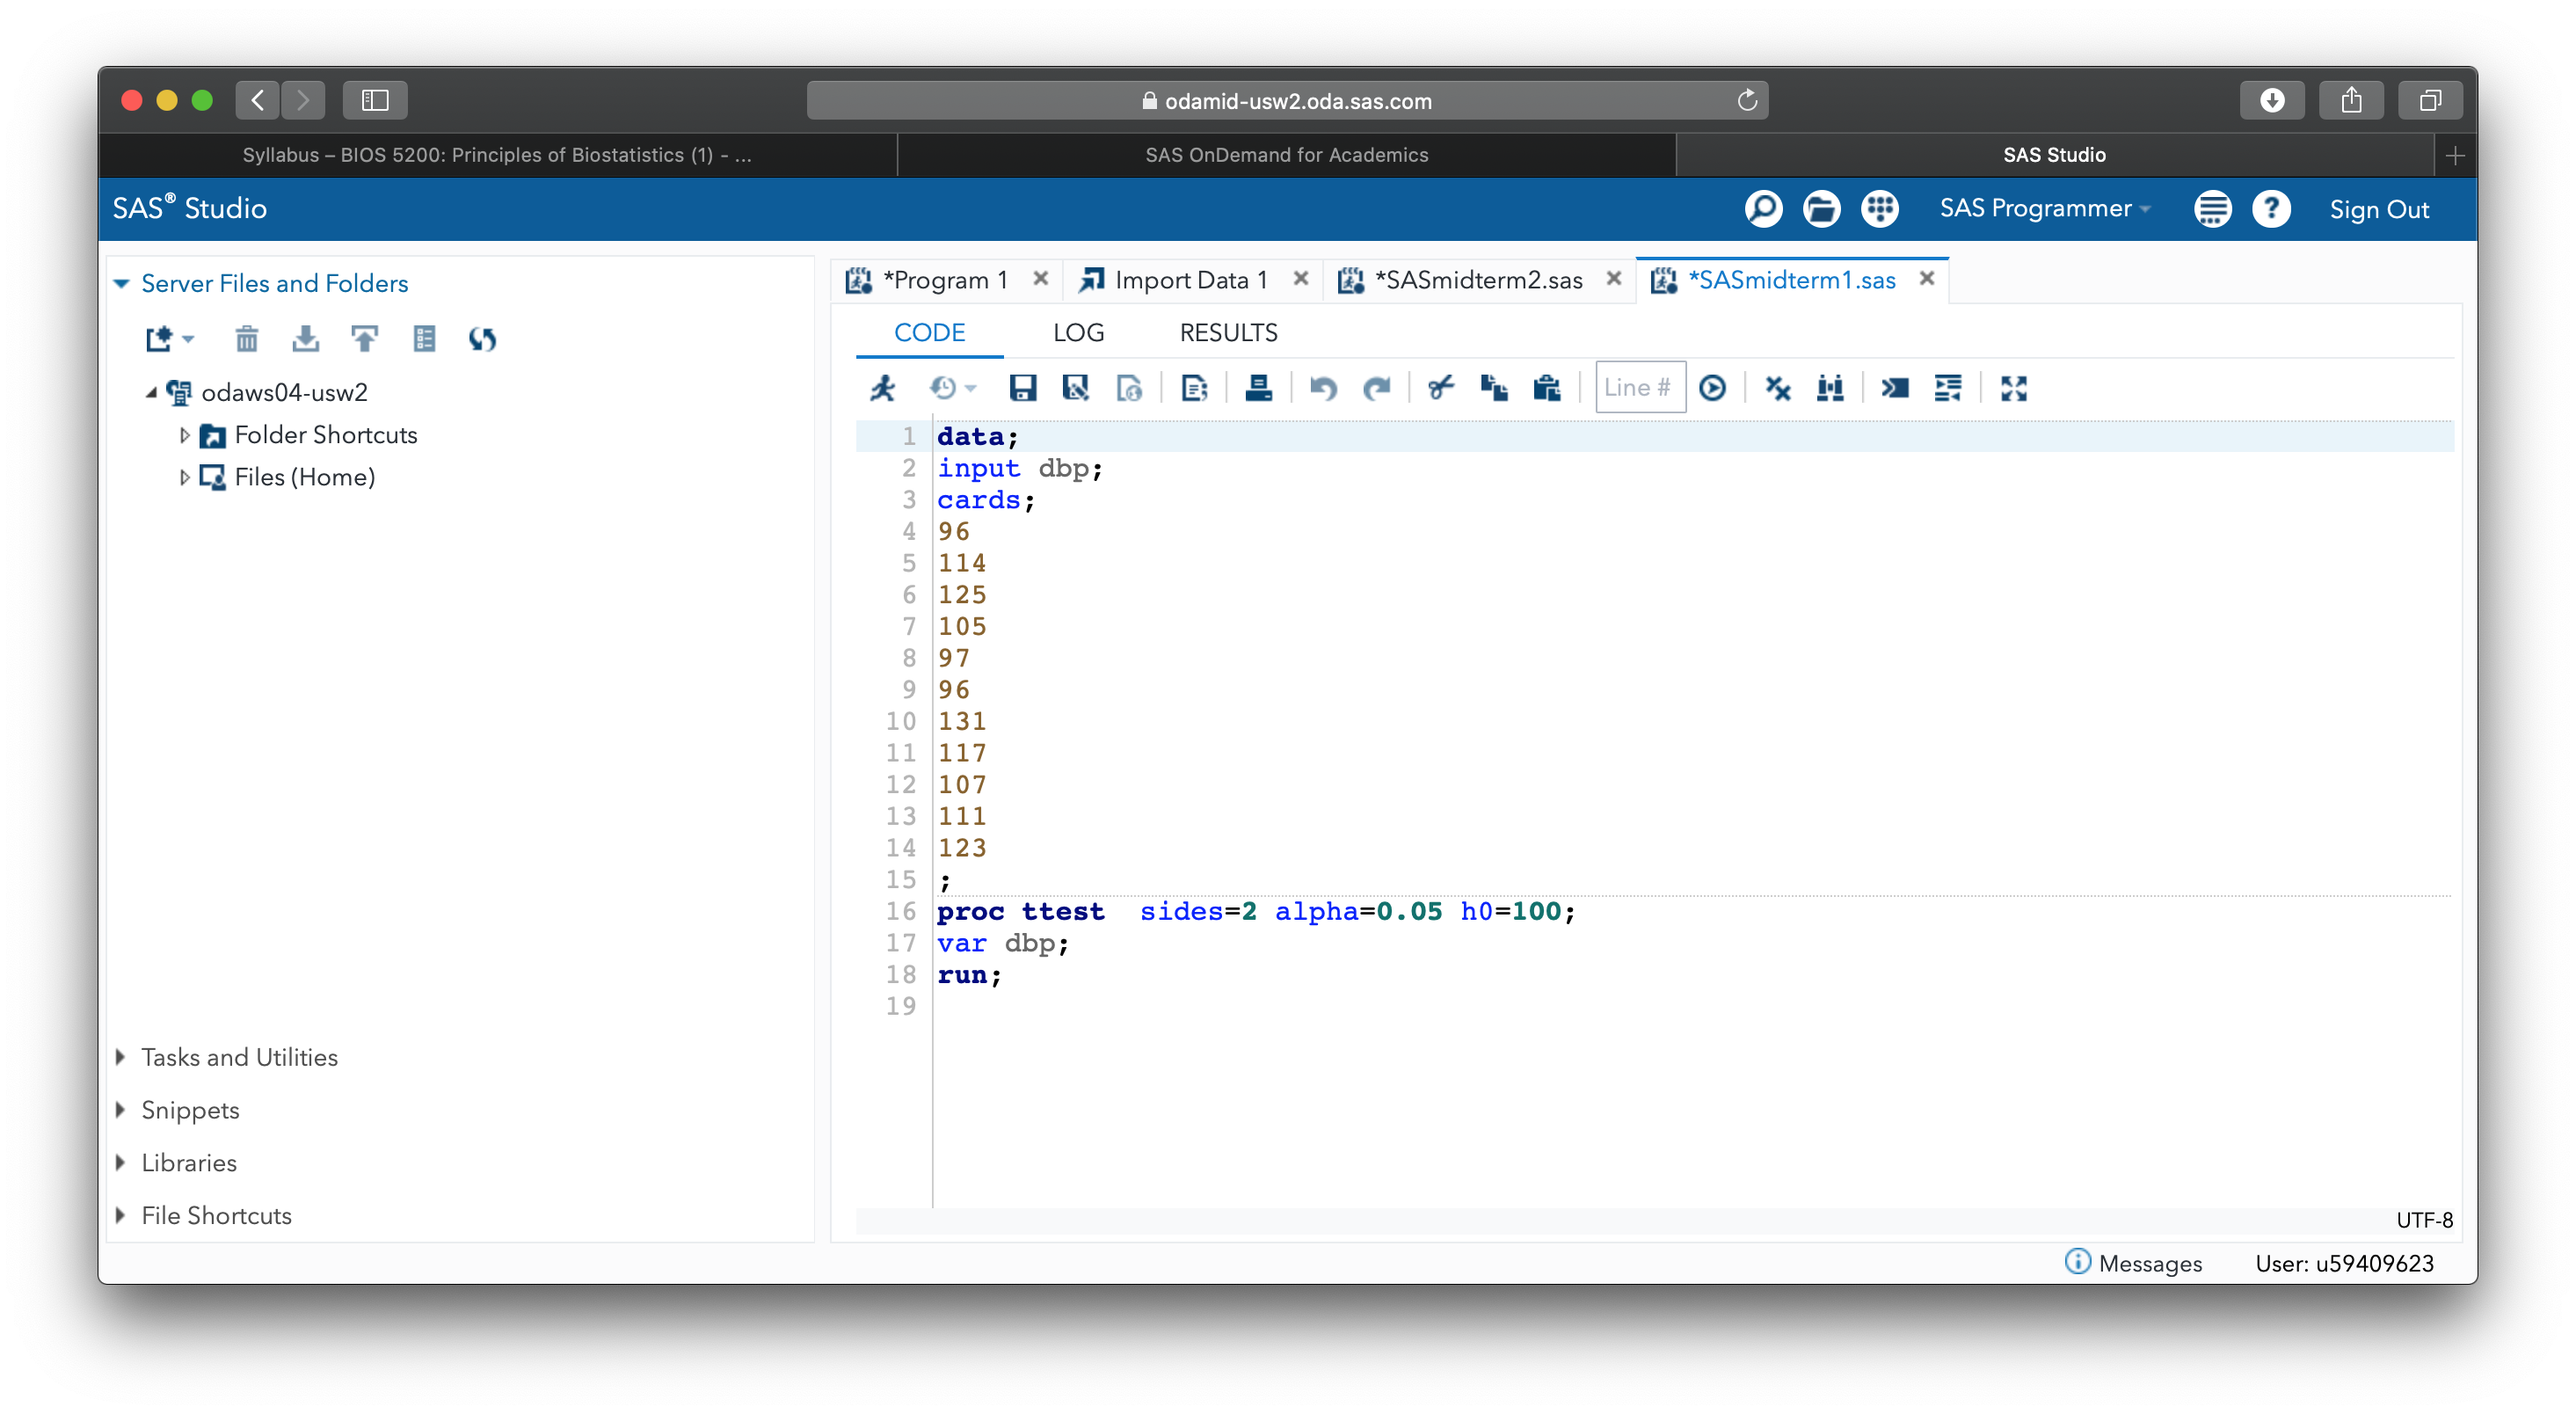Copy selected code
2576x1414 pixels.
pyautogui.click(x=1494, y=388)
